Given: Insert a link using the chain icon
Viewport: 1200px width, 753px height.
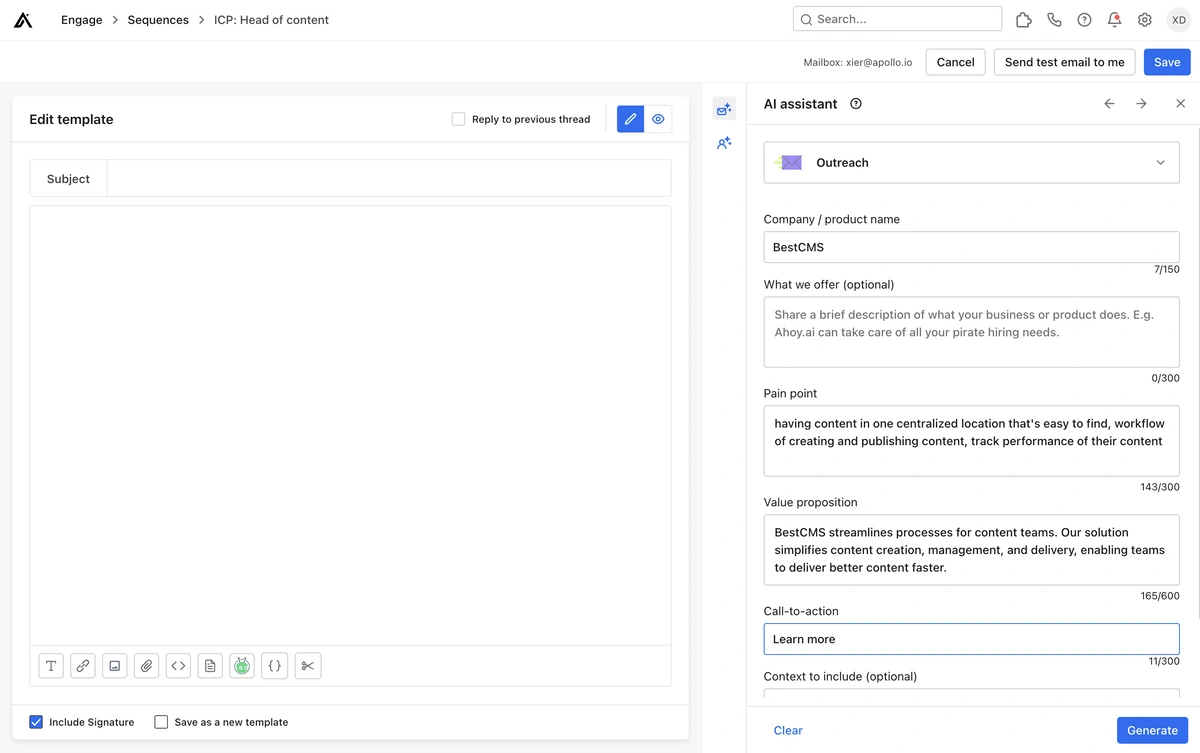Looking at the screenshot, I should click(x=83, y=666).
